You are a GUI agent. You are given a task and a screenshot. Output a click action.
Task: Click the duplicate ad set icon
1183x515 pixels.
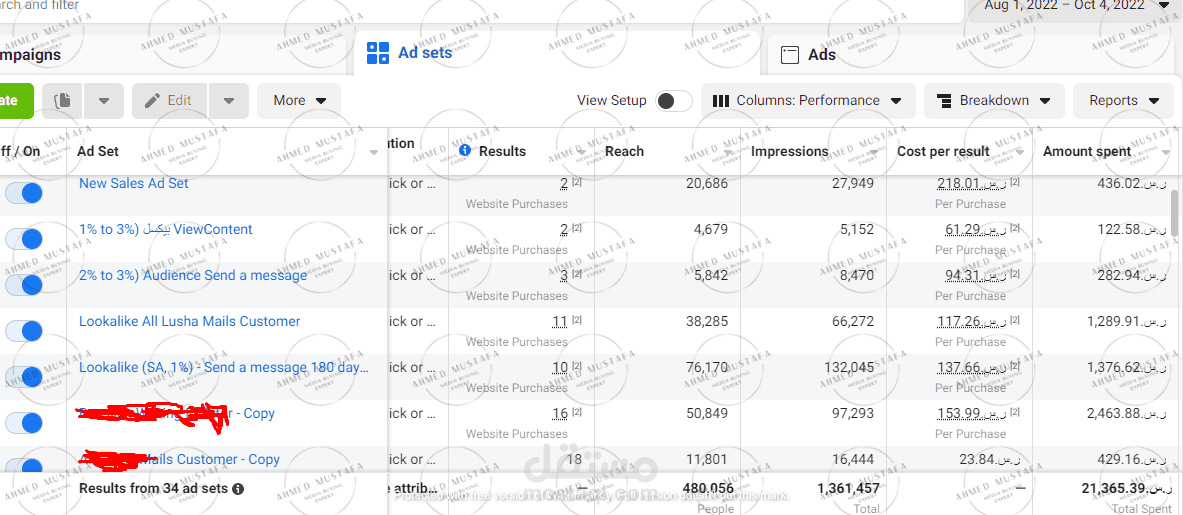[63, 100]
